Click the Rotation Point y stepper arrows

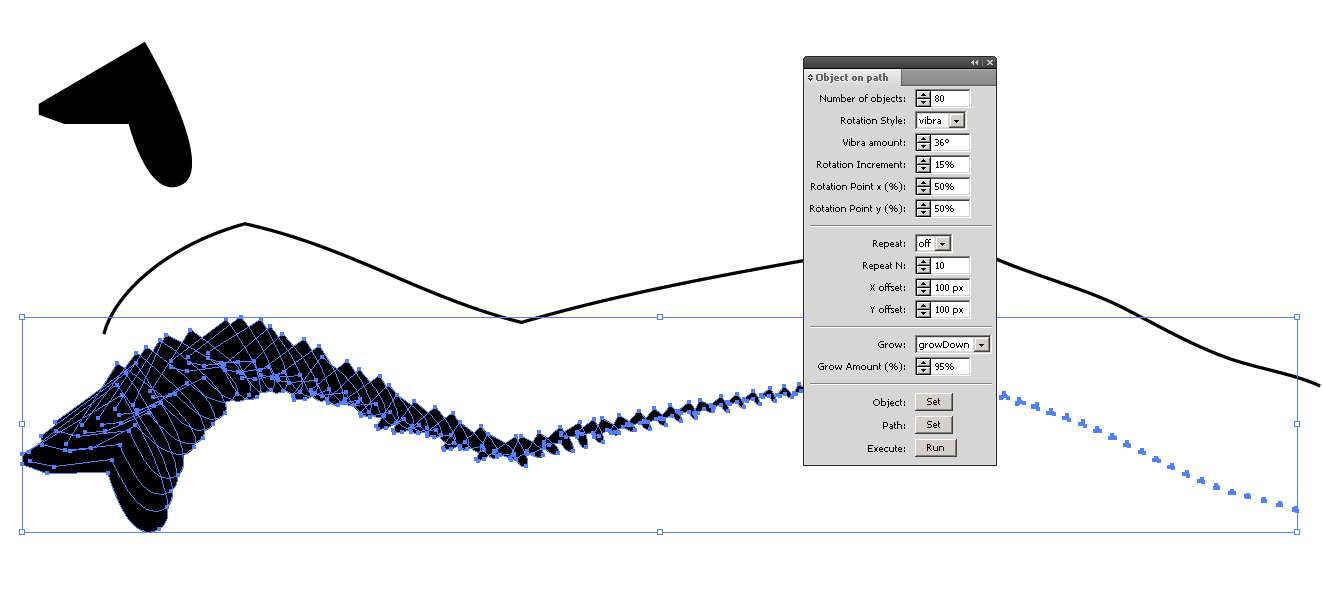pyautogui.click(x=923, y=209)
